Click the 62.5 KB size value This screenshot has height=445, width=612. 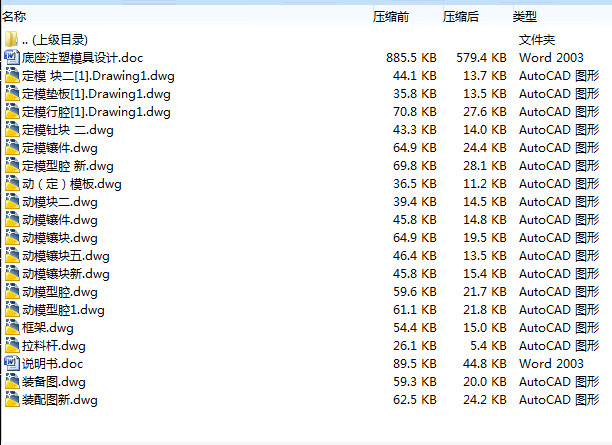[415, 399]
